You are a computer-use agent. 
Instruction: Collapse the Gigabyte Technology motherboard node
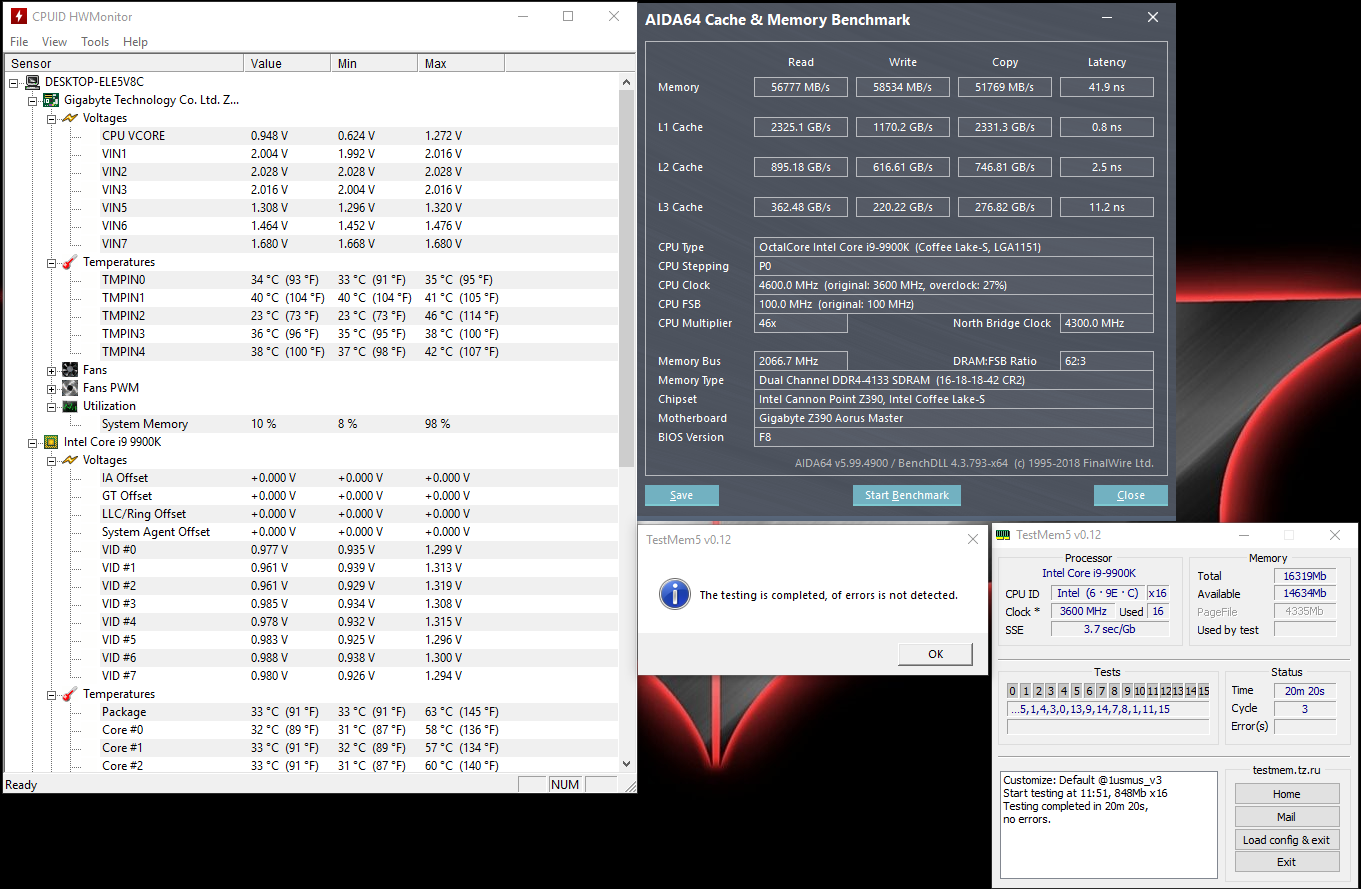(x=33, y=100)
